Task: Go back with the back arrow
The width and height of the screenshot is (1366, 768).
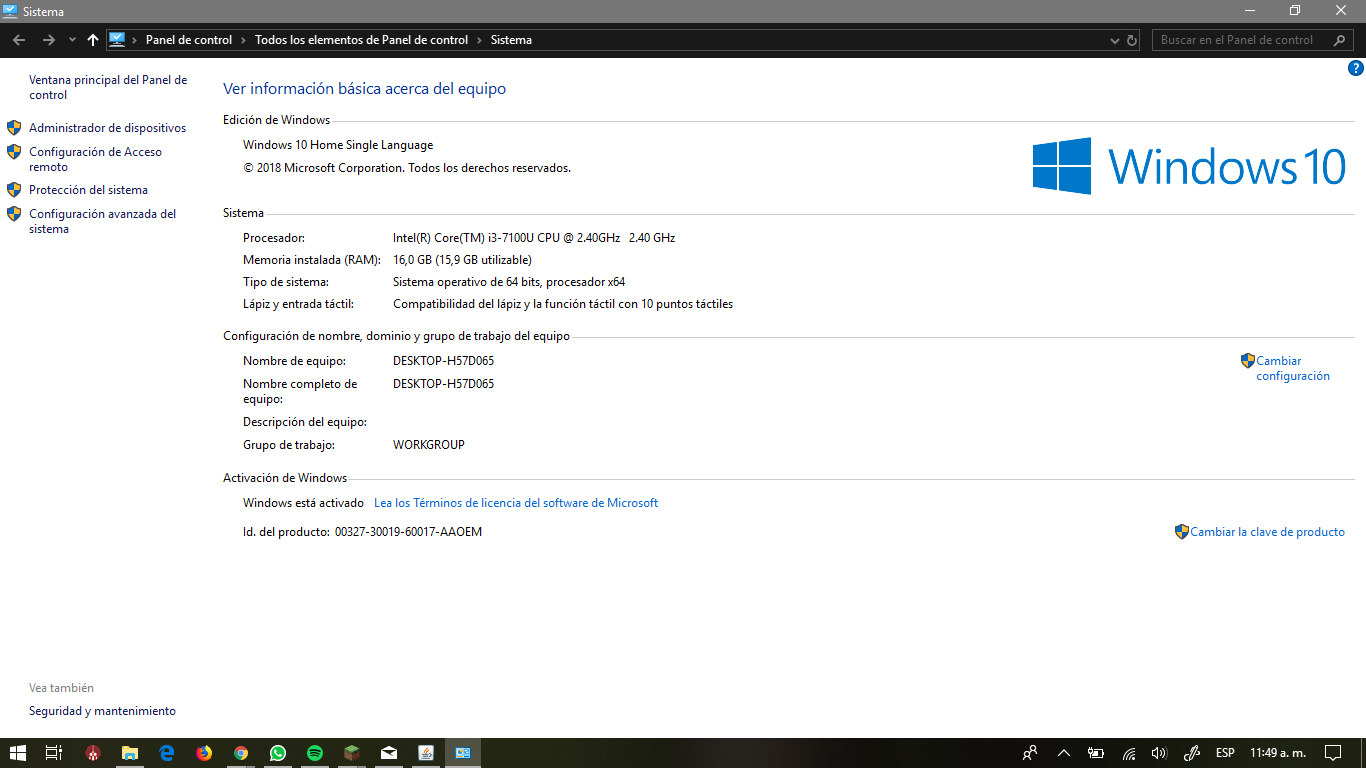Action: point(19,40)
